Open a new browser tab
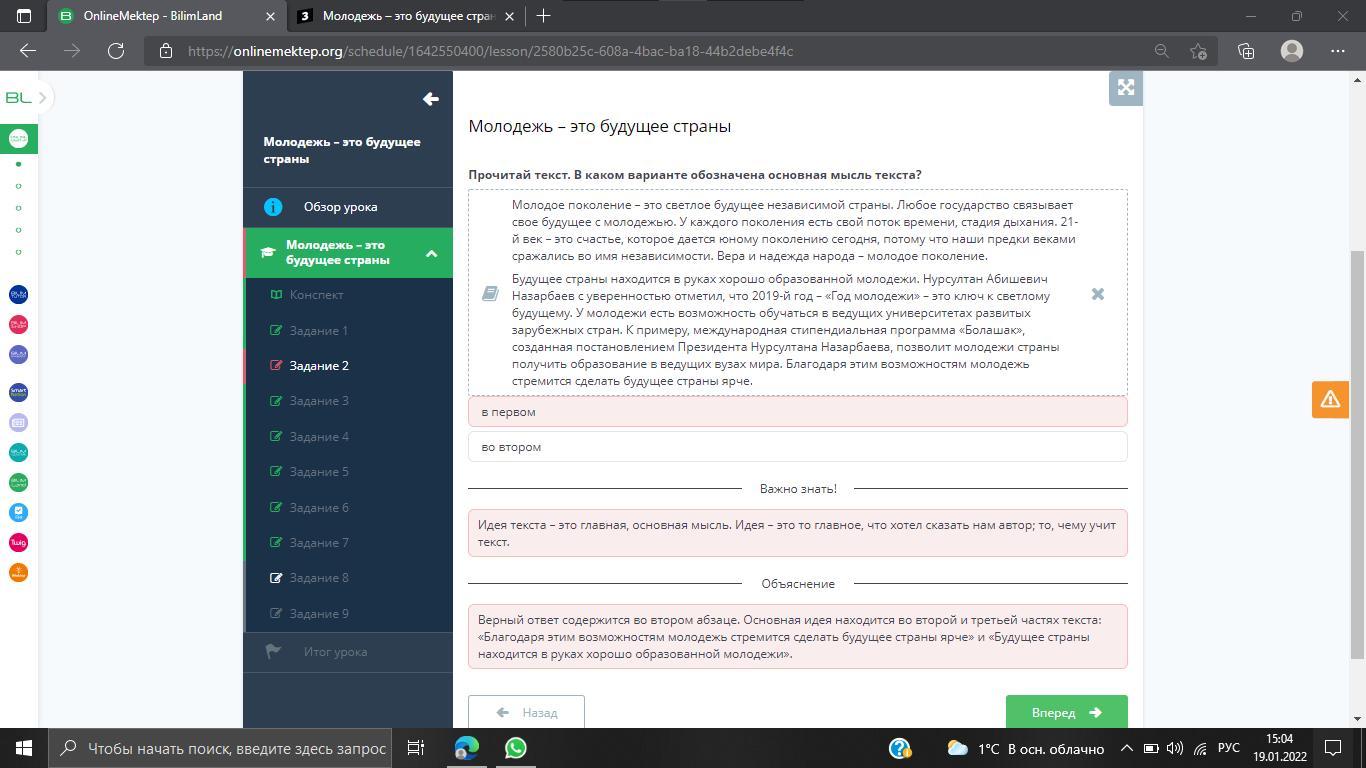 543,16
